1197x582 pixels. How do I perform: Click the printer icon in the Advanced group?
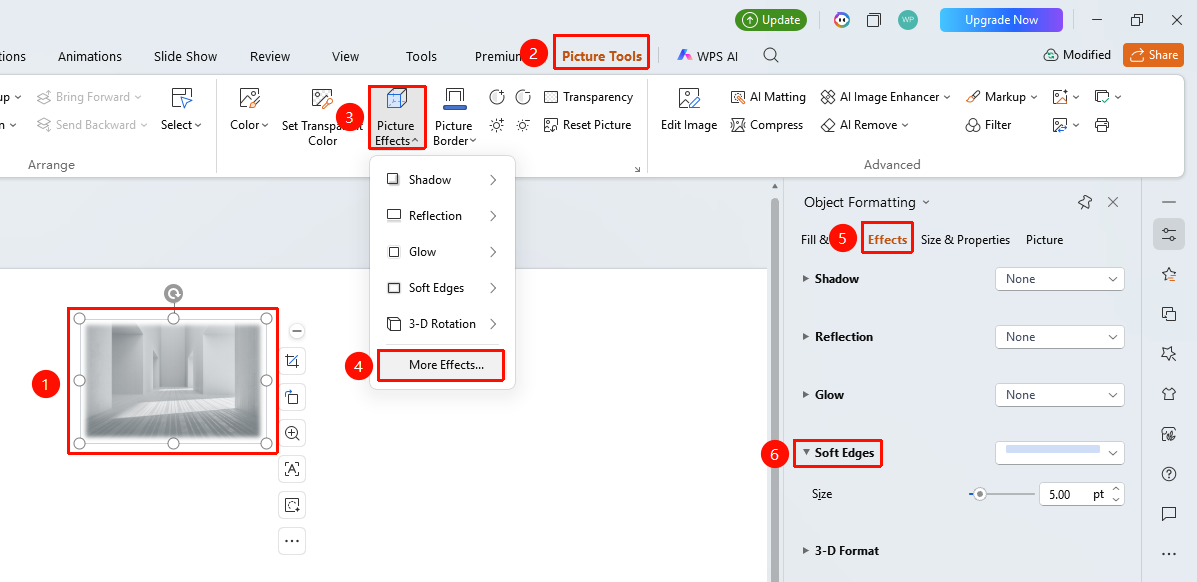tap(1102, 124)
